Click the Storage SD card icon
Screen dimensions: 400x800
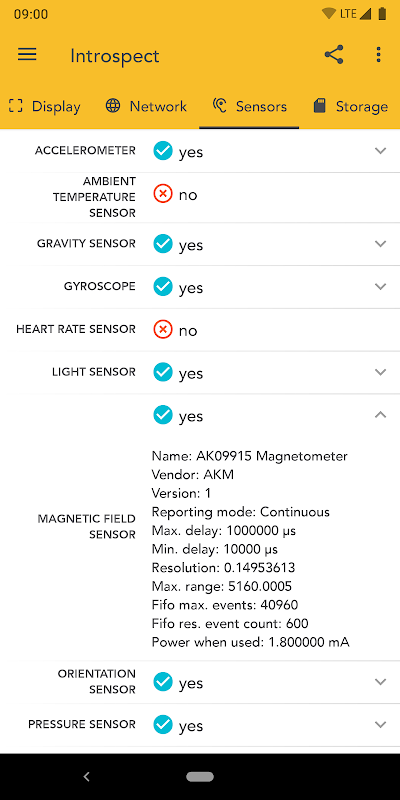pyautogui.click(x=319, y=106)
